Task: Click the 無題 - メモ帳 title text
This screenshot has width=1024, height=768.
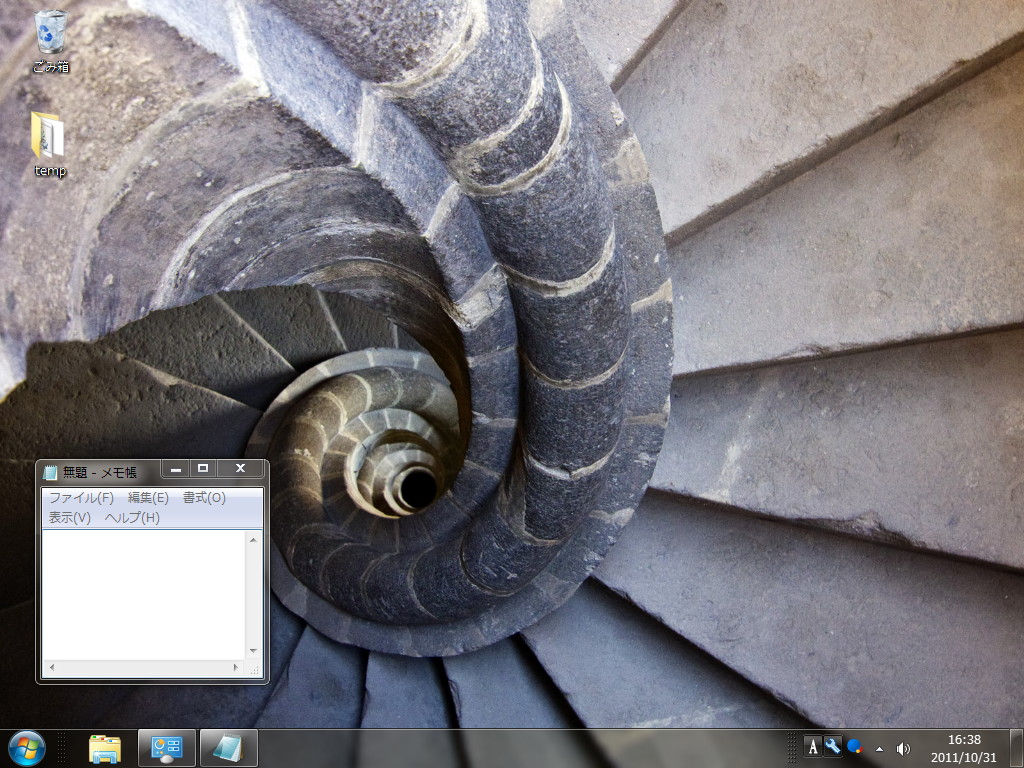Action: pos(100,472)
